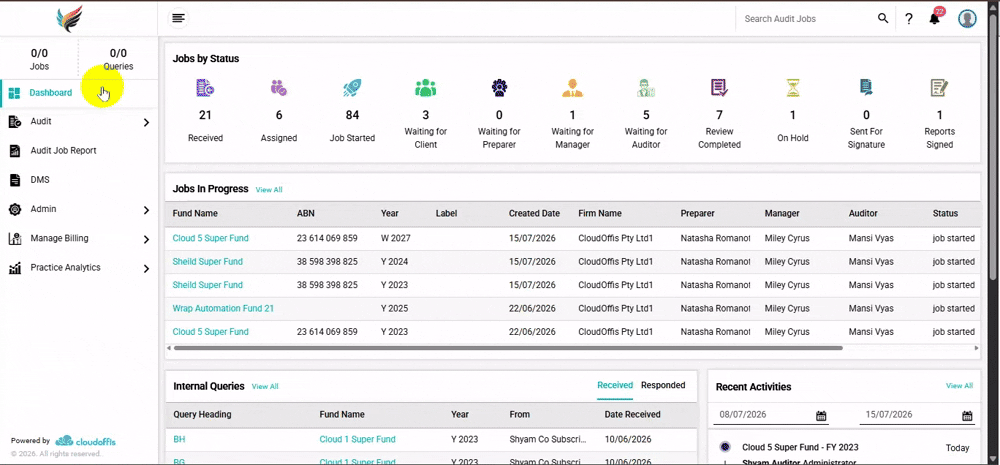This screenshot has width=1000, height=465.
Task: Expand the Manage Billing submenu arrow
Action: [146, 239]
